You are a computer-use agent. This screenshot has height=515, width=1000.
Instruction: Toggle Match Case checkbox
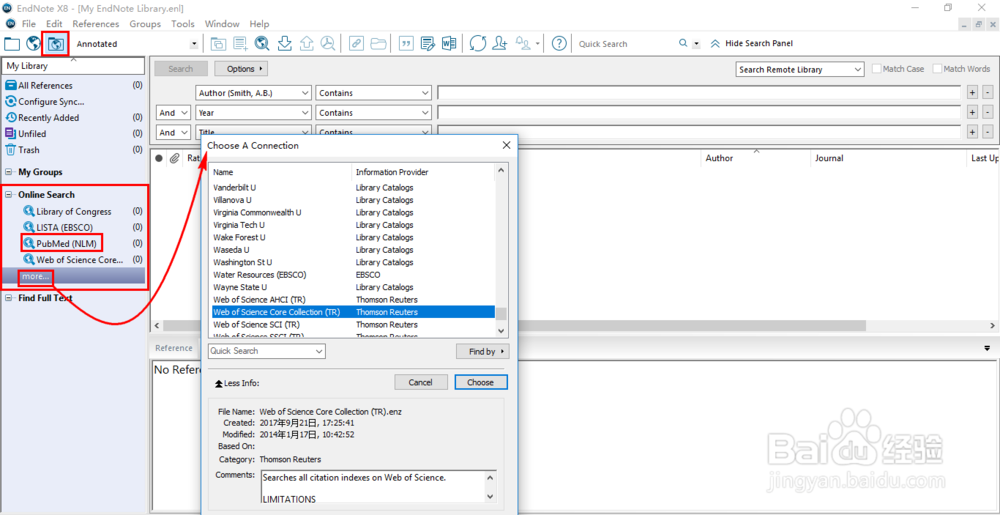tap(876, 69)
